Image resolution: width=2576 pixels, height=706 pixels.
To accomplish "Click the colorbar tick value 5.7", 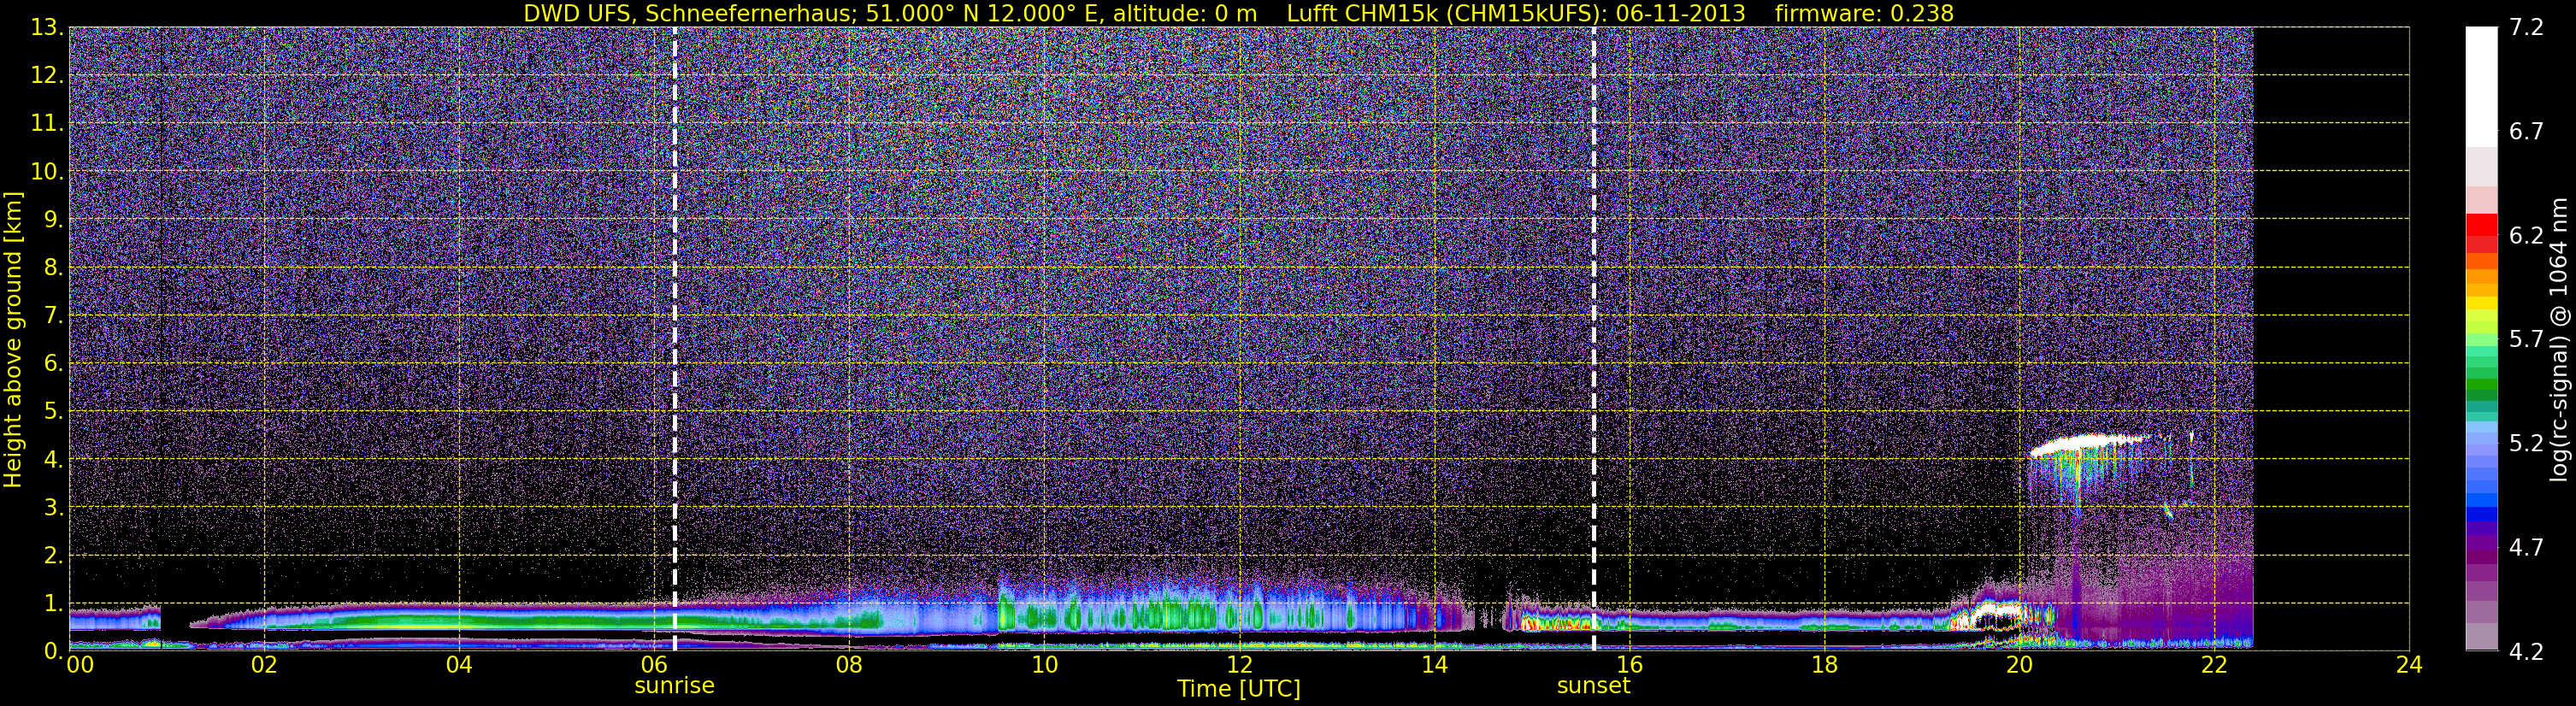I will (2526, 339).
